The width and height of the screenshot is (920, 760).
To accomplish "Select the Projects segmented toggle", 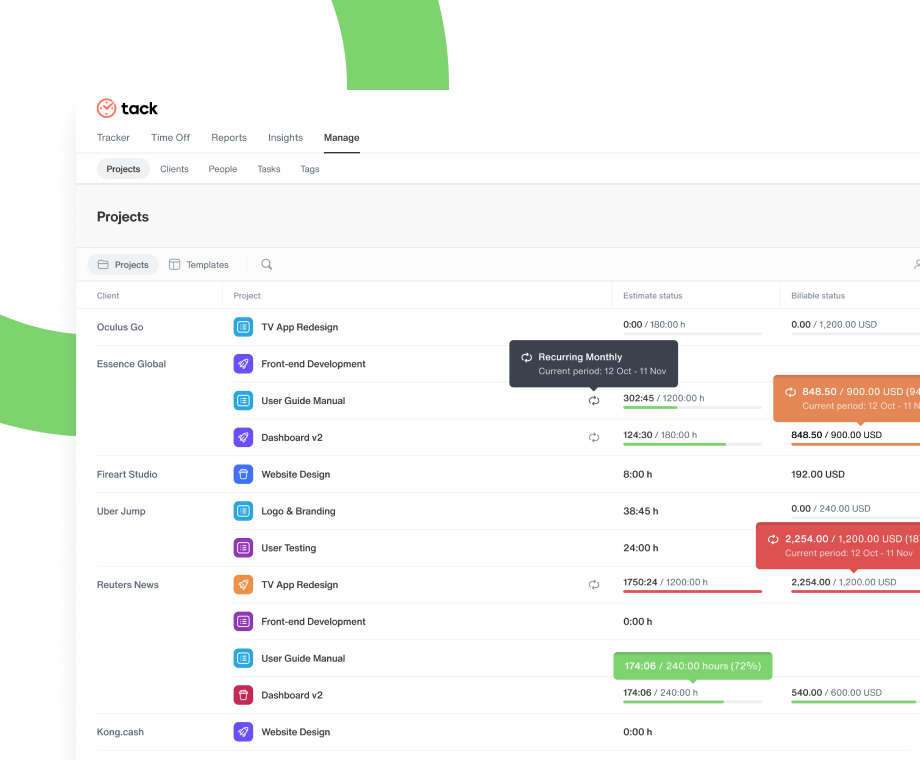I will tap(122, 264).
